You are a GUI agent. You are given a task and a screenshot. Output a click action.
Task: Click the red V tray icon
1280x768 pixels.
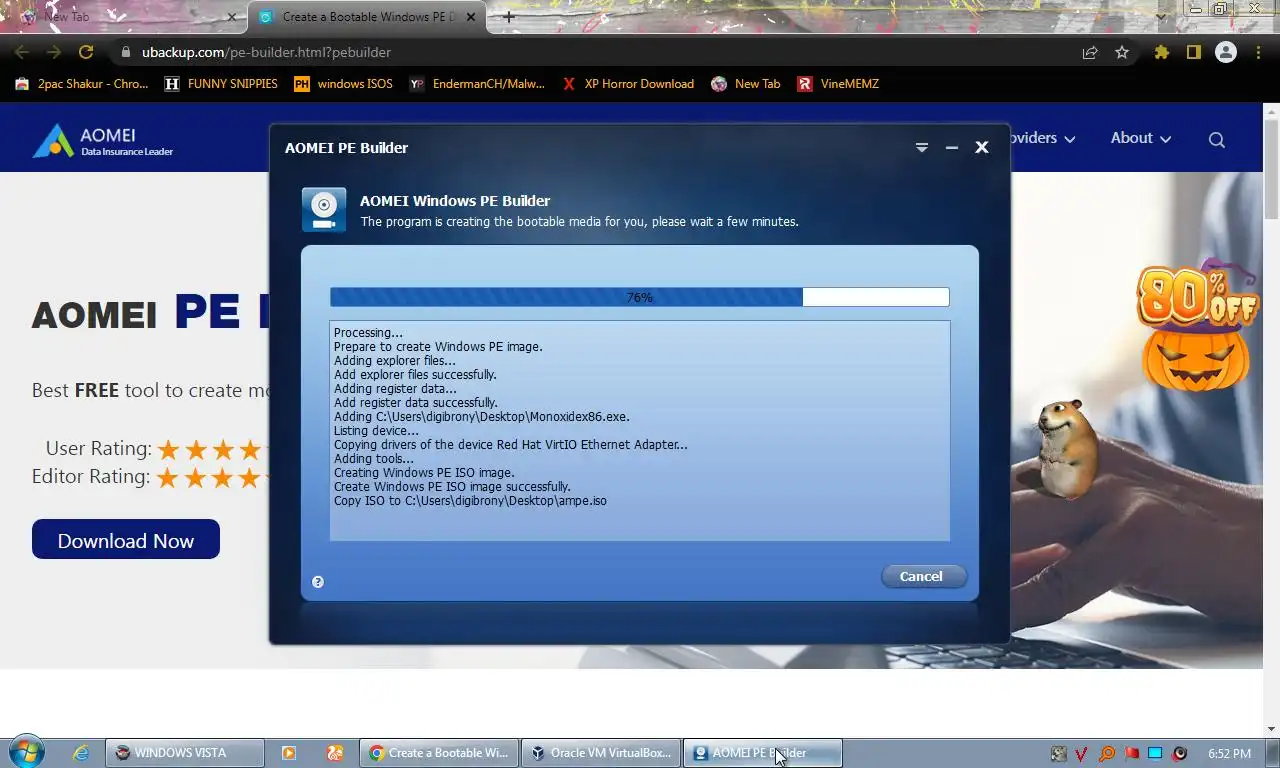1081,753
